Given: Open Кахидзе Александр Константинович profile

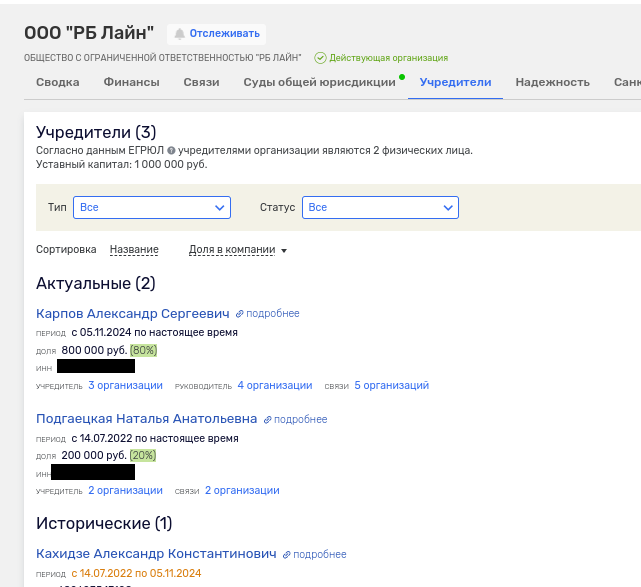Looking at the screenshot, I should point(156,554).
